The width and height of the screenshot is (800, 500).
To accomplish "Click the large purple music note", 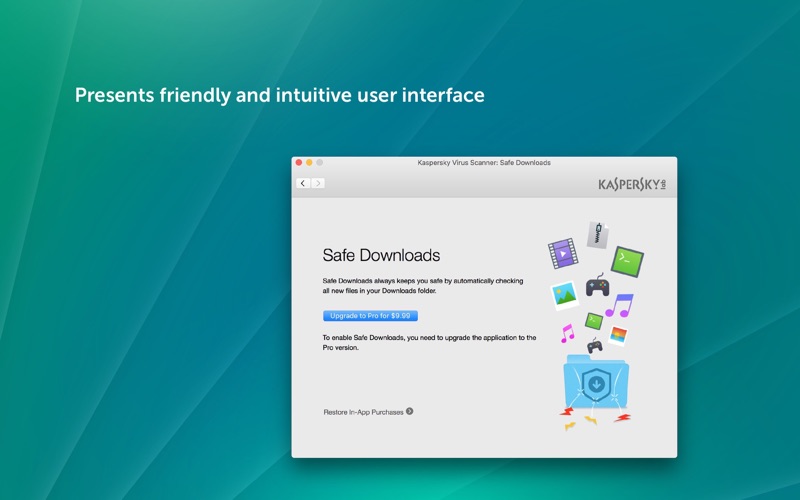I will [619, 305].
